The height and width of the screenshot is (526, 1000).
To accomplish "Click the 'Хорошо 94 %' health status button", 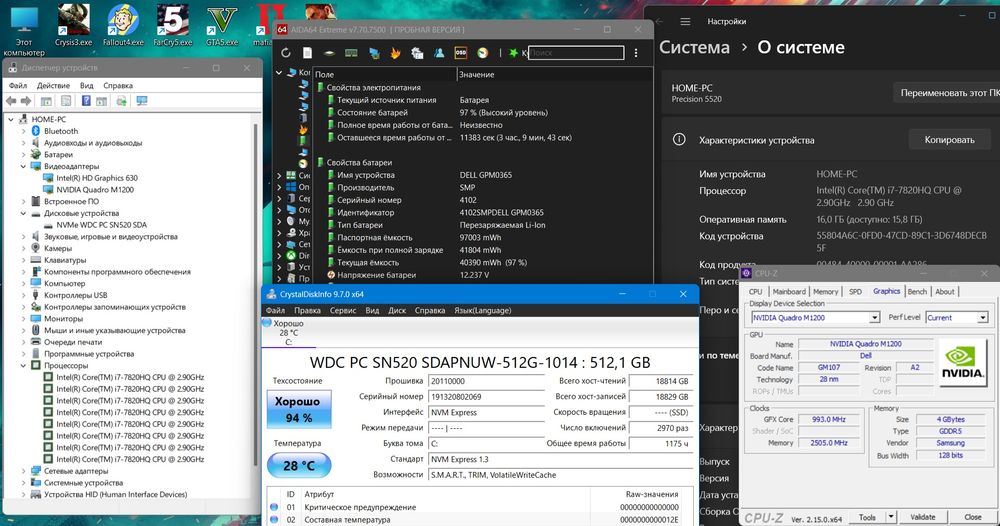I will pos(298,409).
